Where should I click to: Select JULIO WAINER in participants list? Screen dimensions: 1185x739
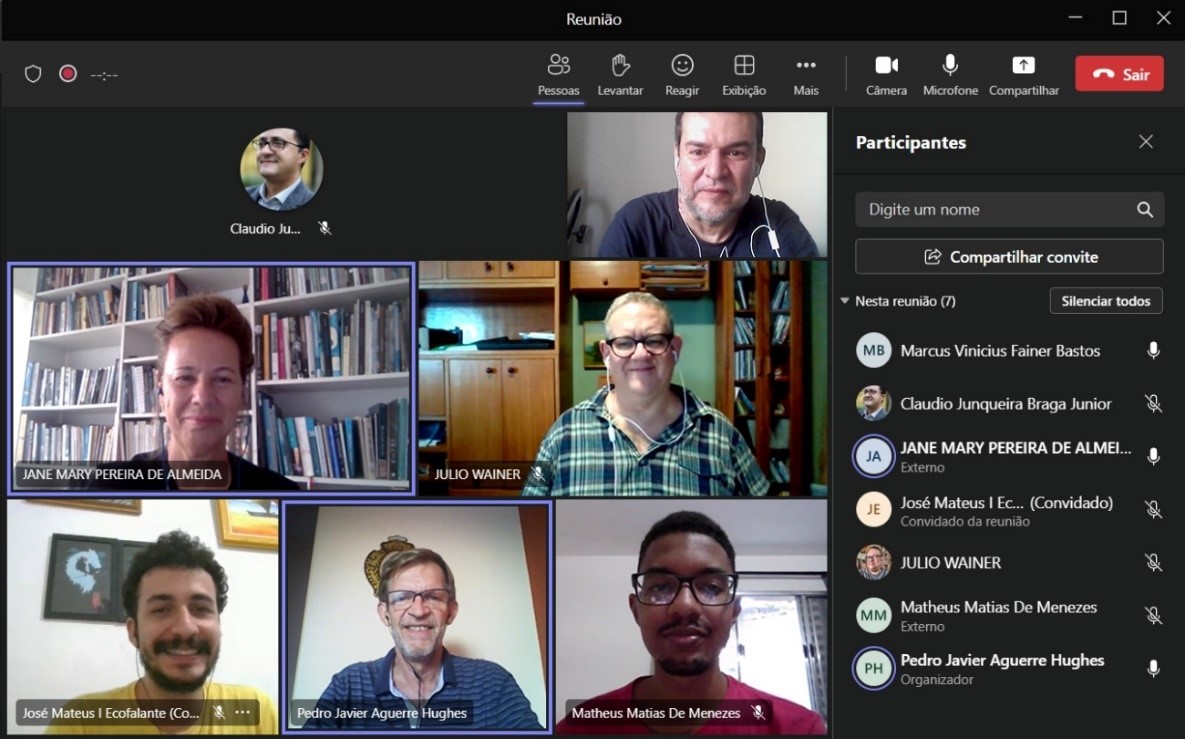tap(1009, 563)
